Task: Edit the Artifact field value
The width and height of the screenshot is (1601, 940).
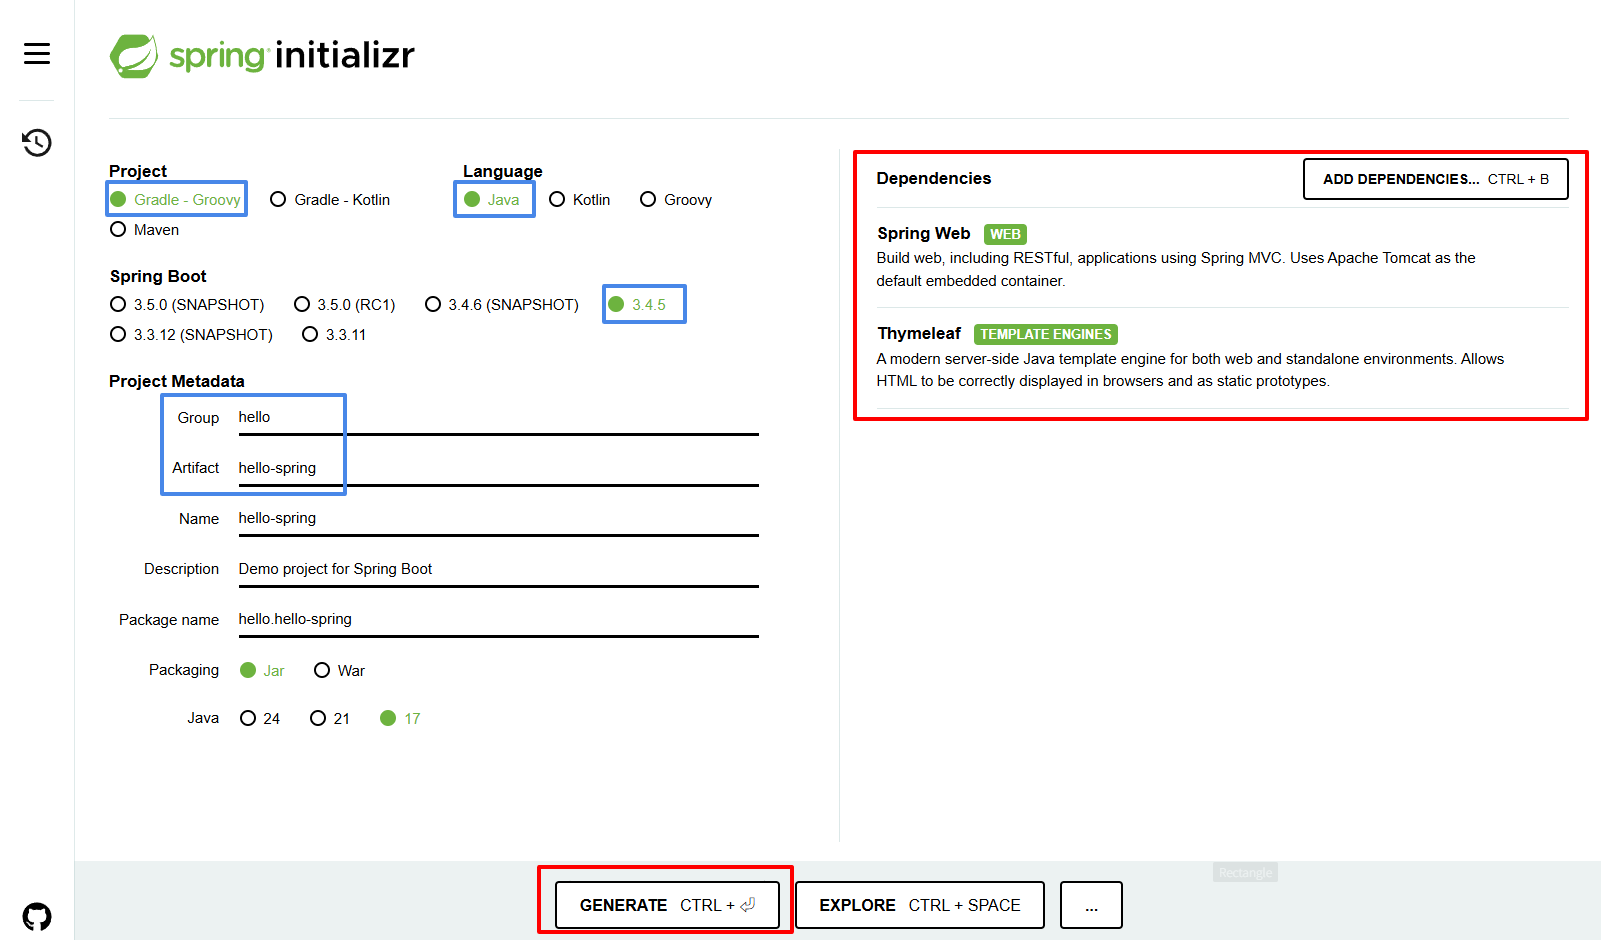Action: (498, 468)
